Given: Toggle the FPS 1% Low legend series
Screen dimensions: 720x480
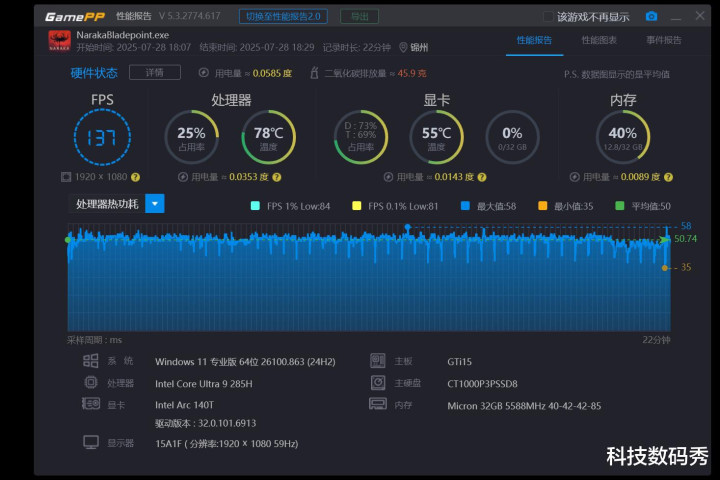Looking at the screenshot, I should point(255,206).
